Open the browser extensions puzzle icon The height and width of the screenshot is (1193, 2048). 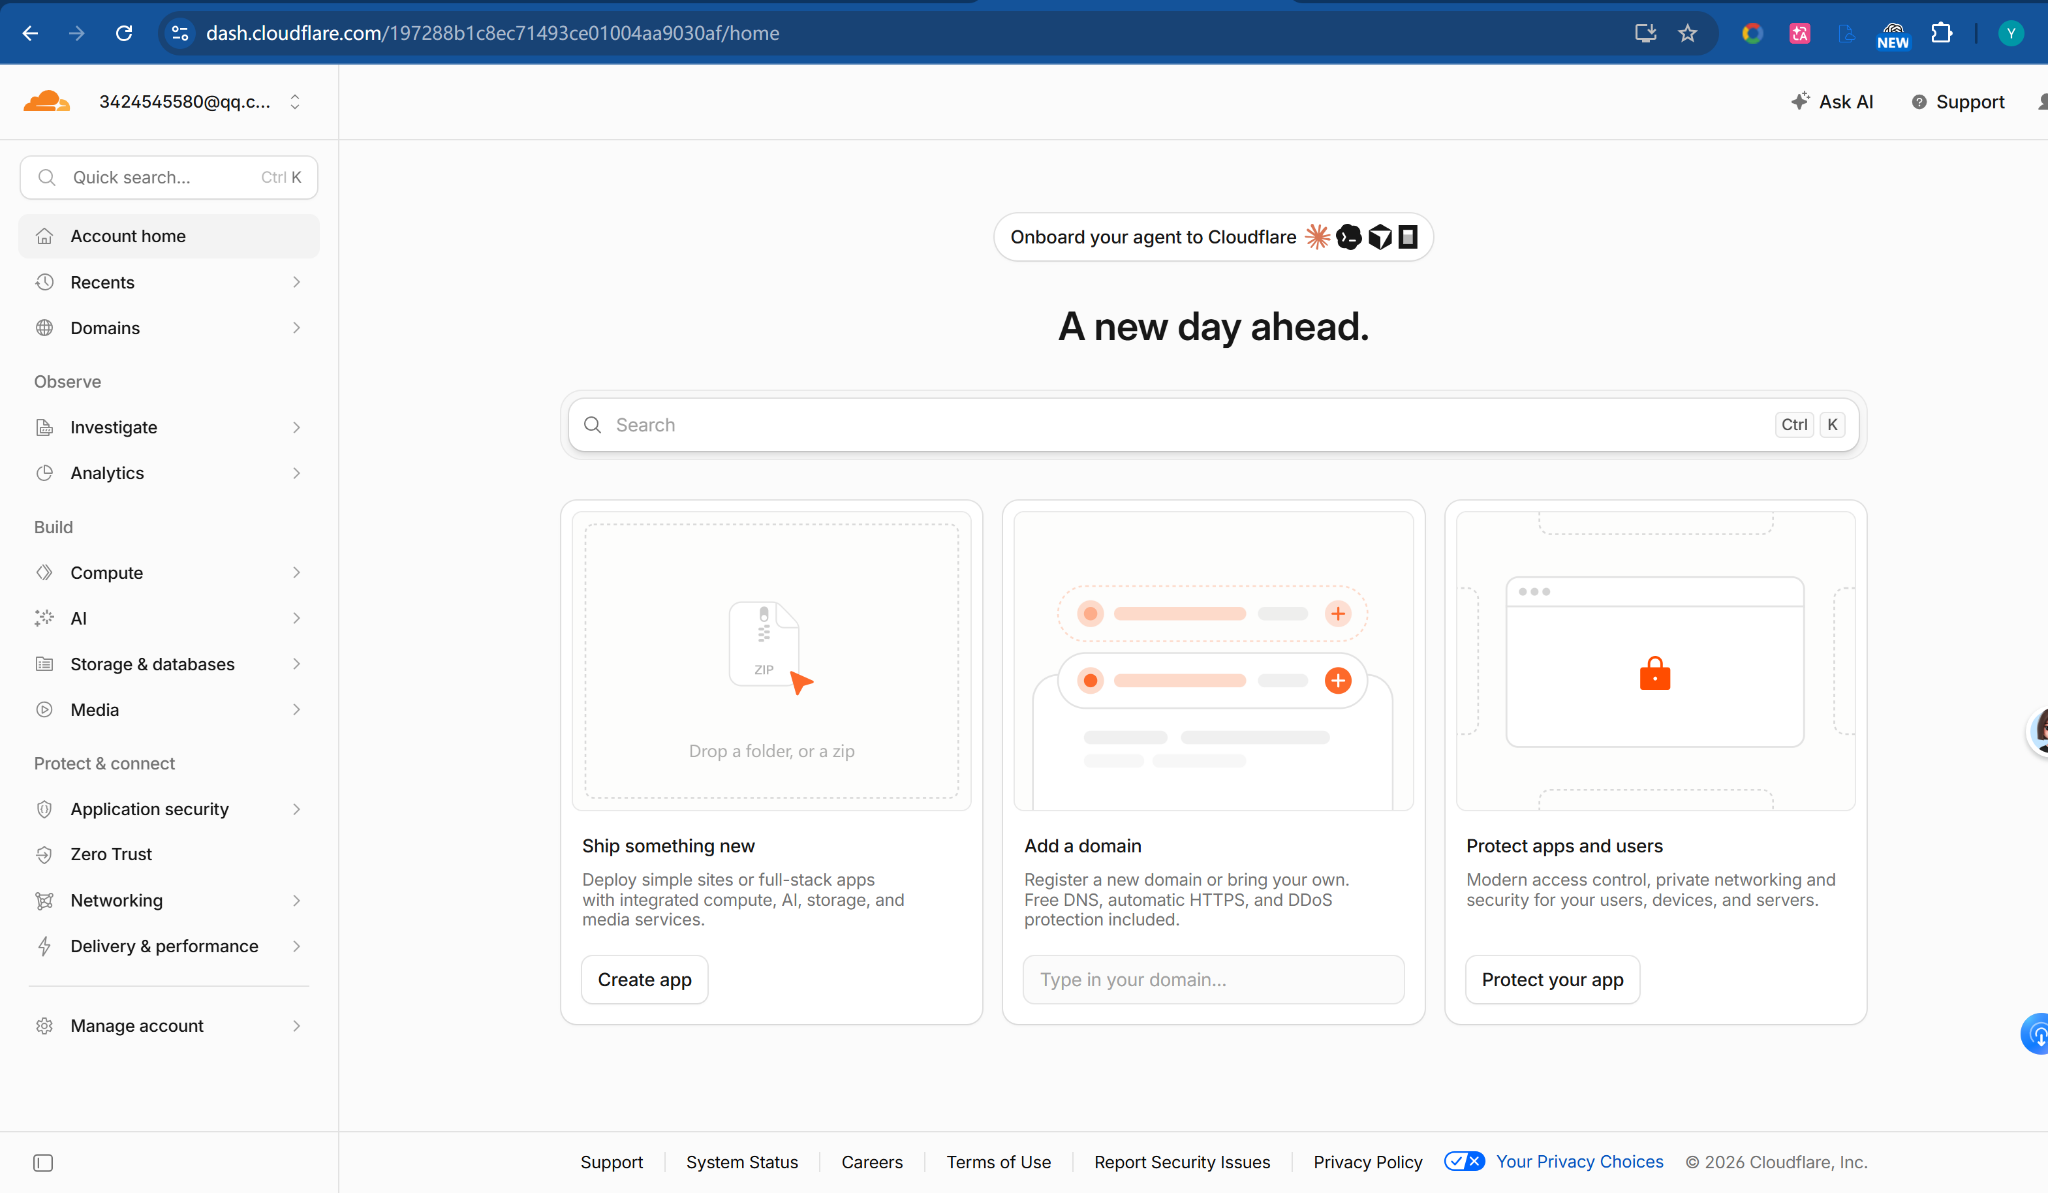point(1941,33)
